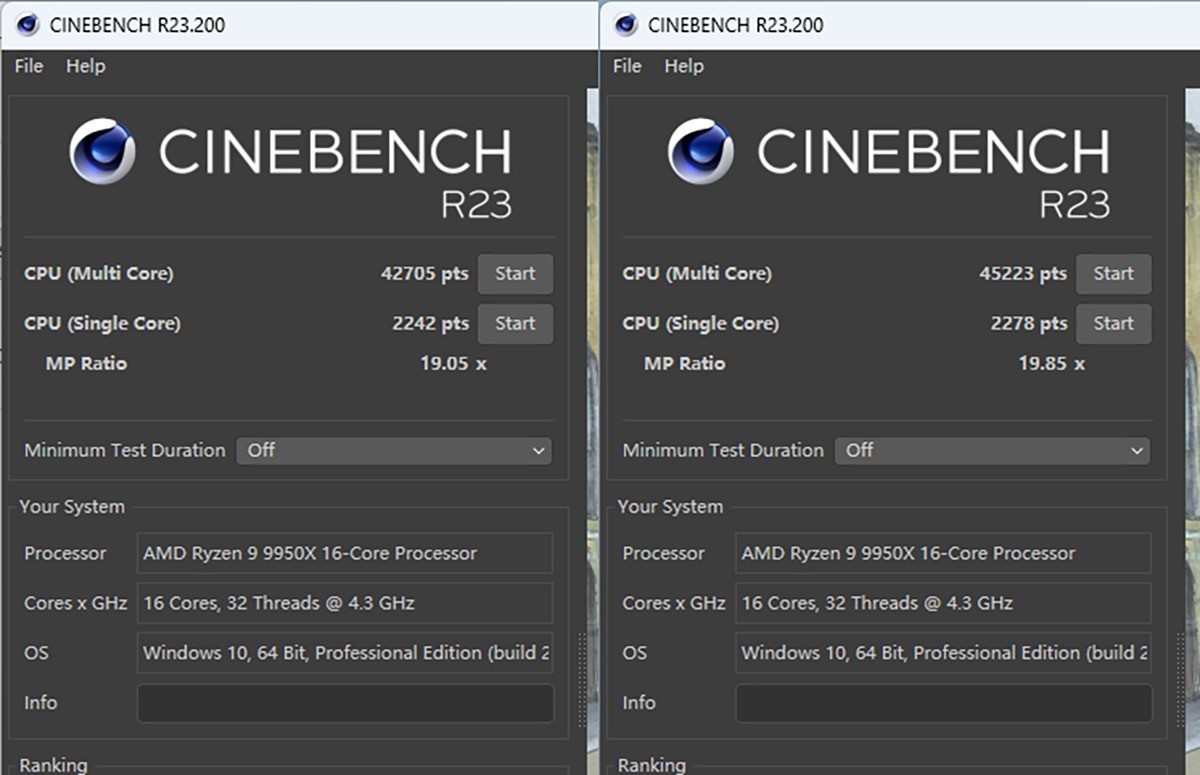Screen dimensions: 1200x775
Task: Start the Single Core test showing 2242 pts
Action: (x=515, y=324)
